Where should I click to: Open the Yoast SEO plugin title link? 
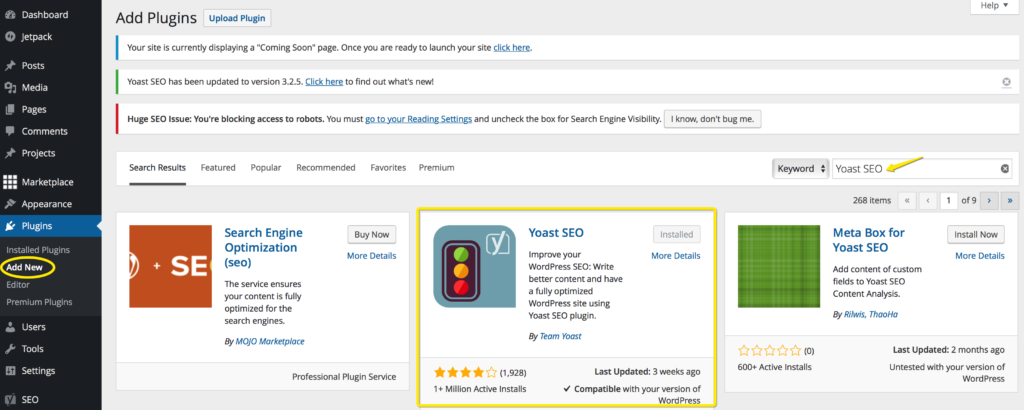pyautogui.click(x=556, y=233)
